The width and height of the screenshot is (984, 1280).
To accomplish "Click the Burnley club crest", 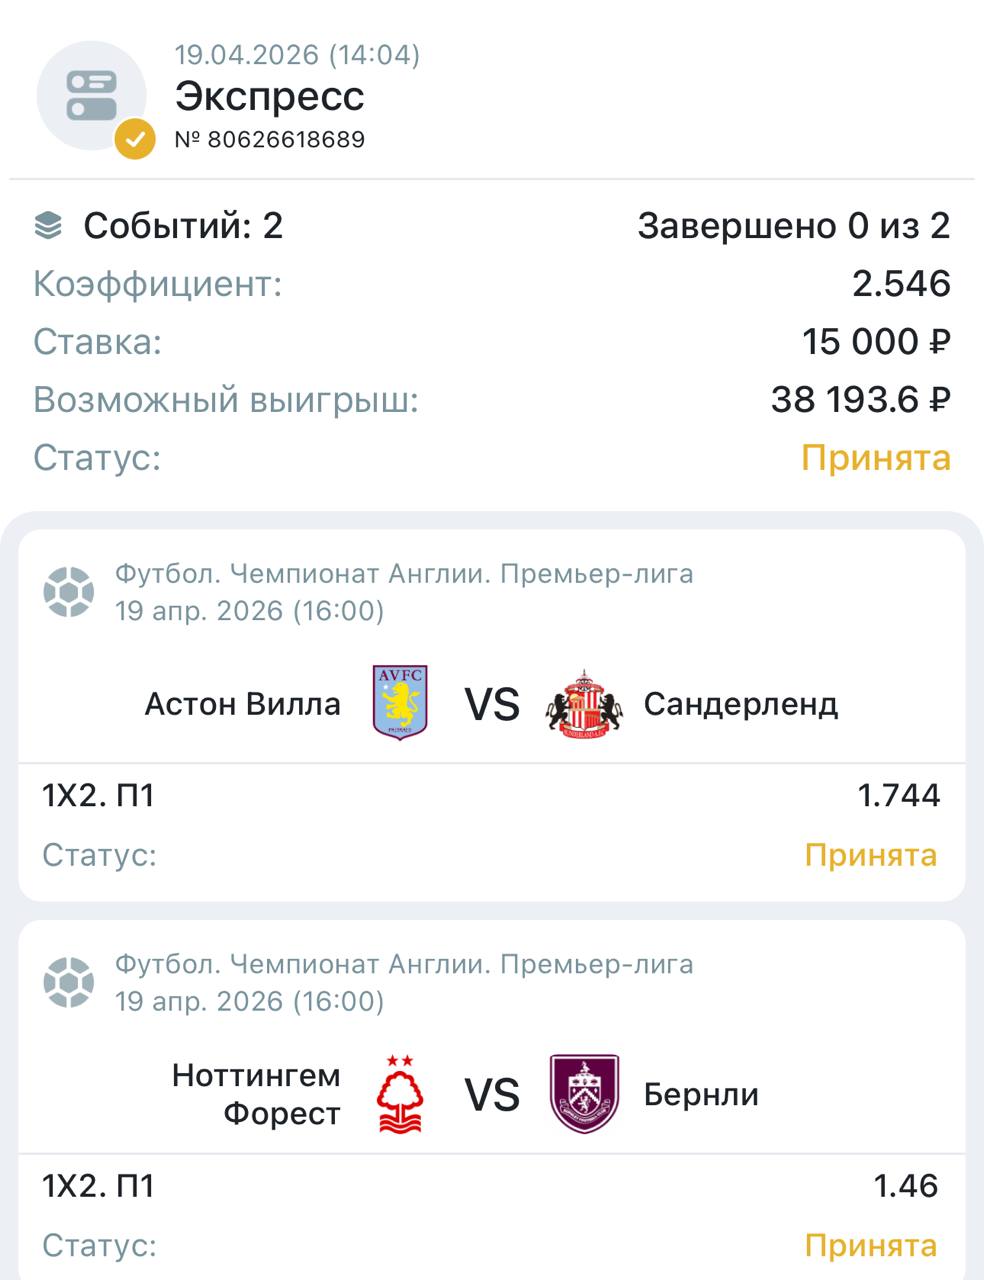I will pyautogui.click(x=585, y=1093).
